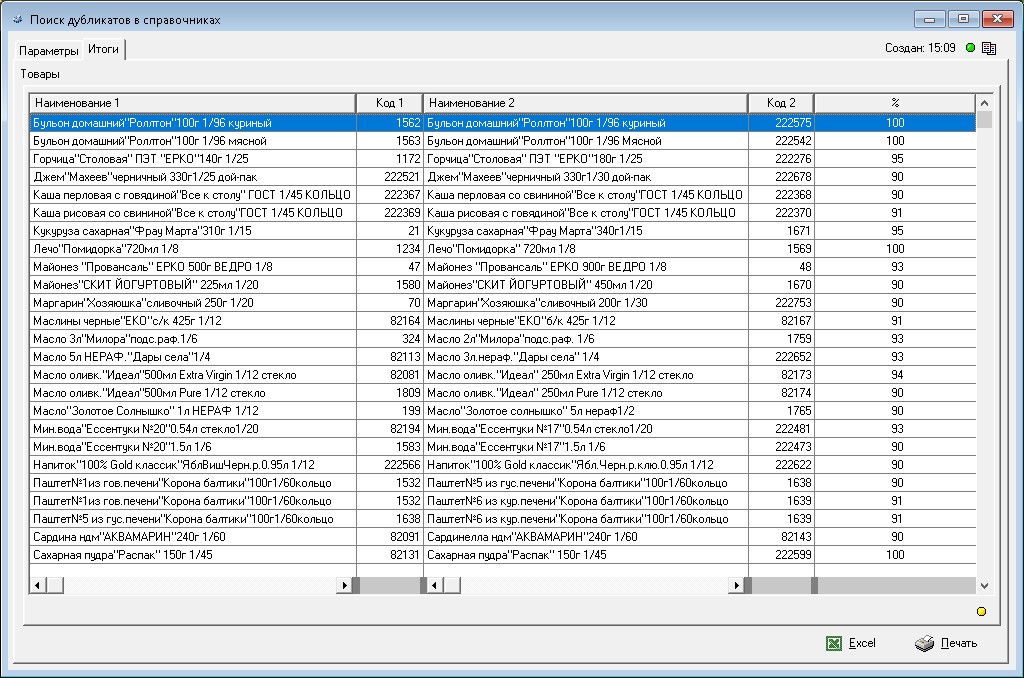Select the Итоги tab
Screen dimensions: 1024x678
pos(103,49)
